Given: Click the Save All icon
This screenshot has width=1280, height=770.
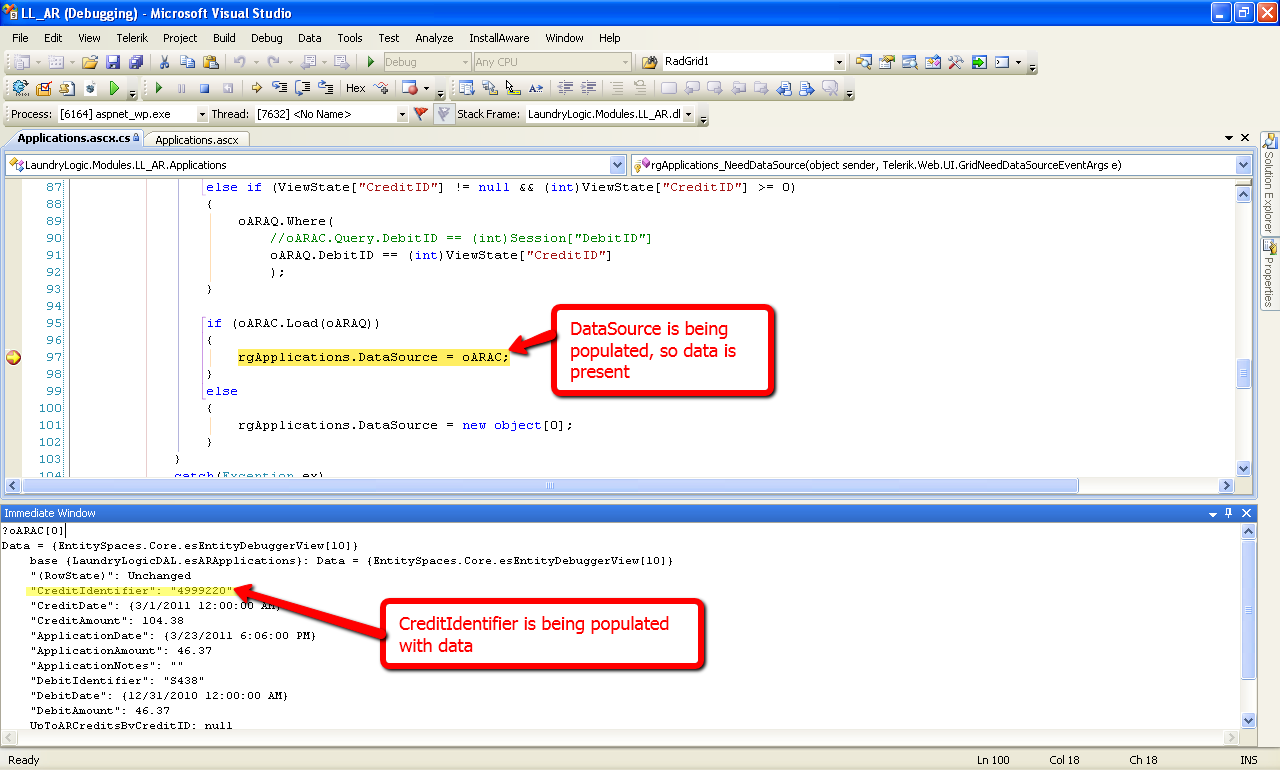Looking at the screenshot, I should [135, 62].
